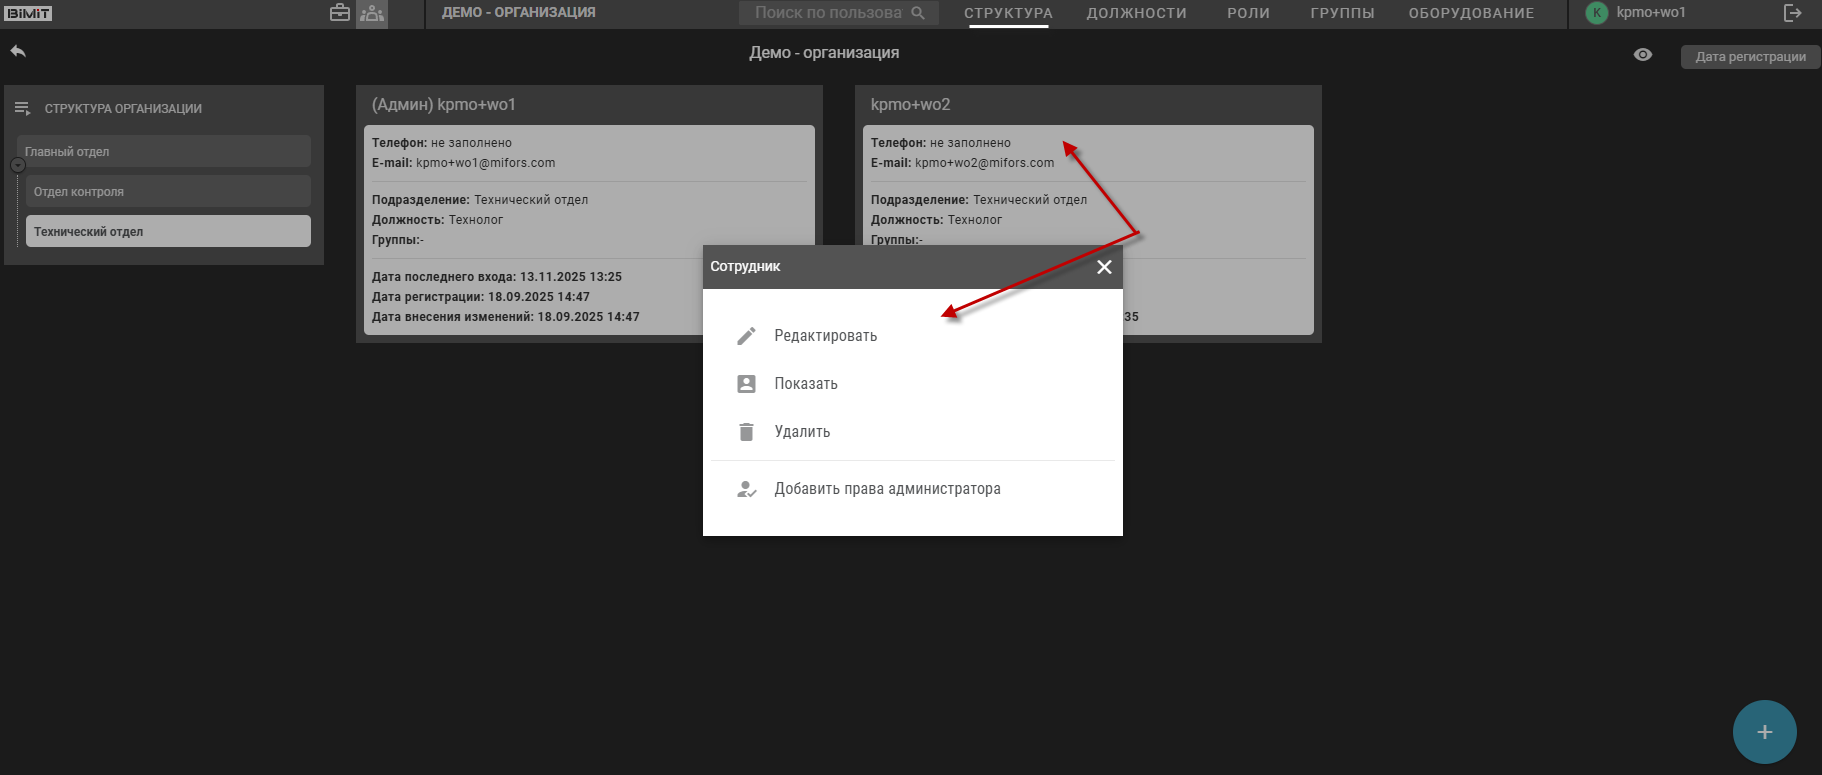This screenshot has width=1822, height=775.
Task: Click the user search field
Action: 828,13
